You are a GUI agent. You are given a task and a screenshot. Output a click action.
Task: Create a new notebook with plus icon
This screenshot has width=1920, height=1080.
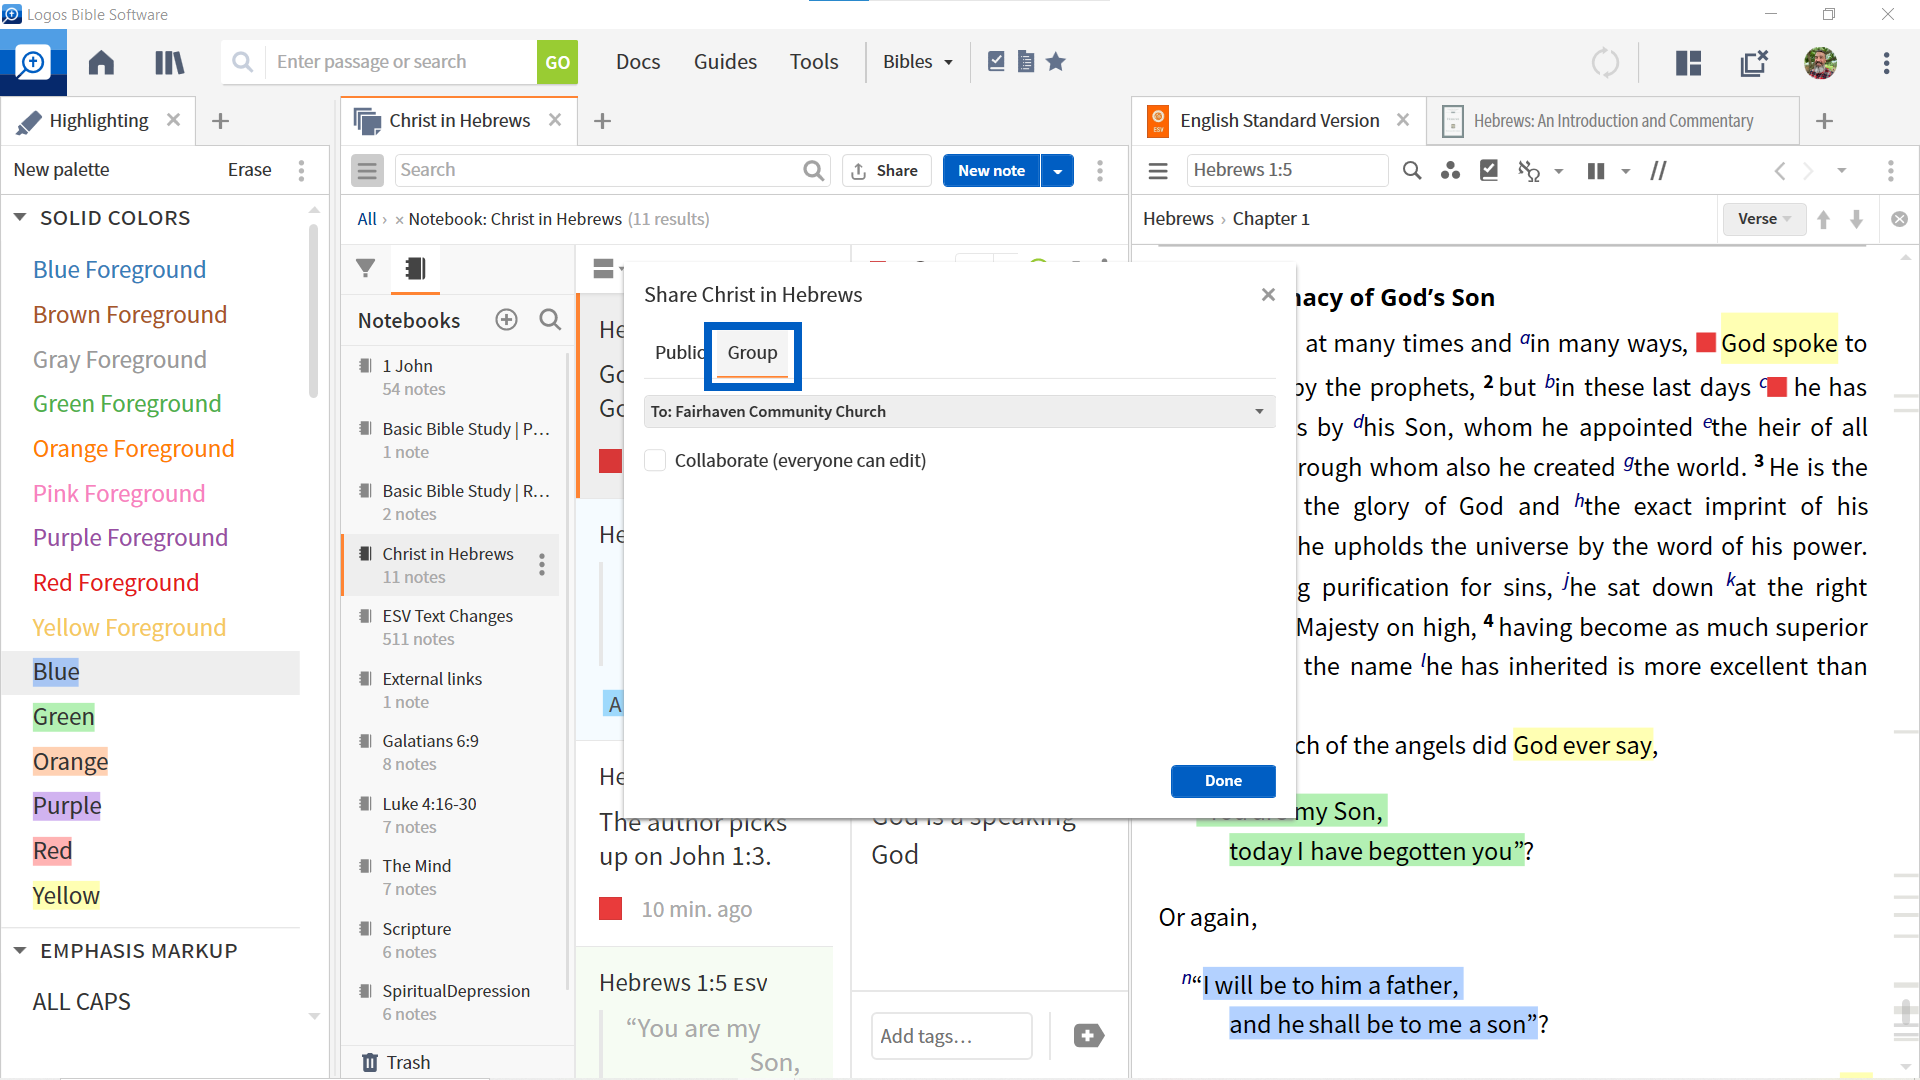[x=507, y=320]
